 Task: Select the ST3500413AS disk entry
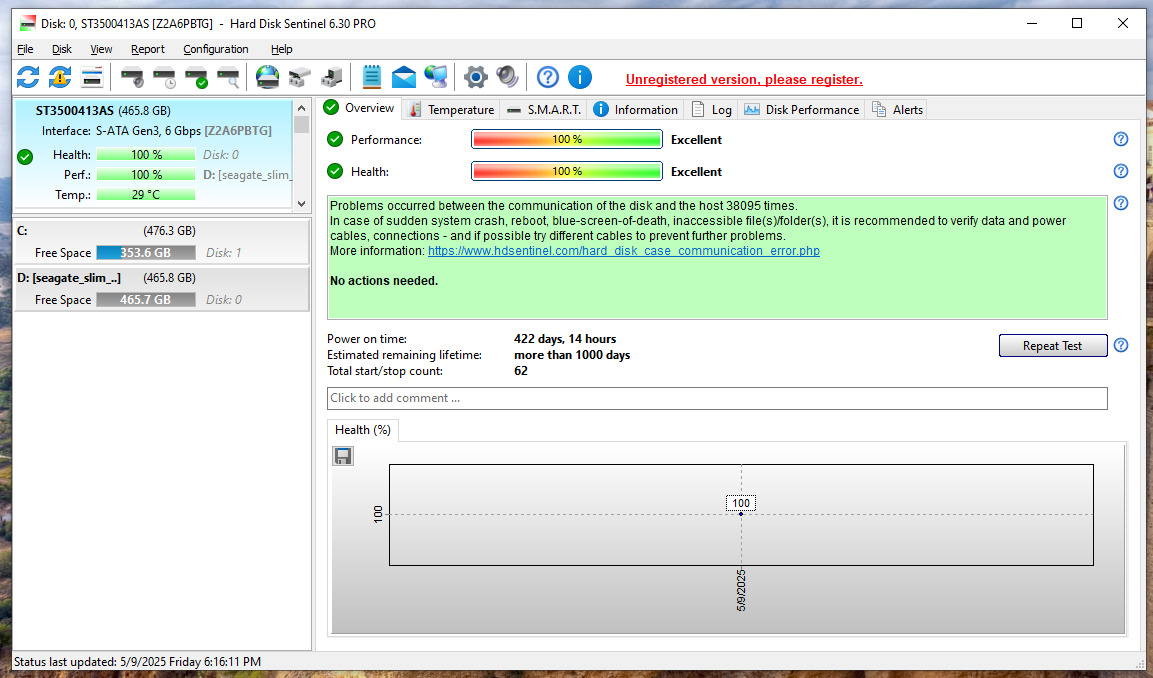click(153, 152)
